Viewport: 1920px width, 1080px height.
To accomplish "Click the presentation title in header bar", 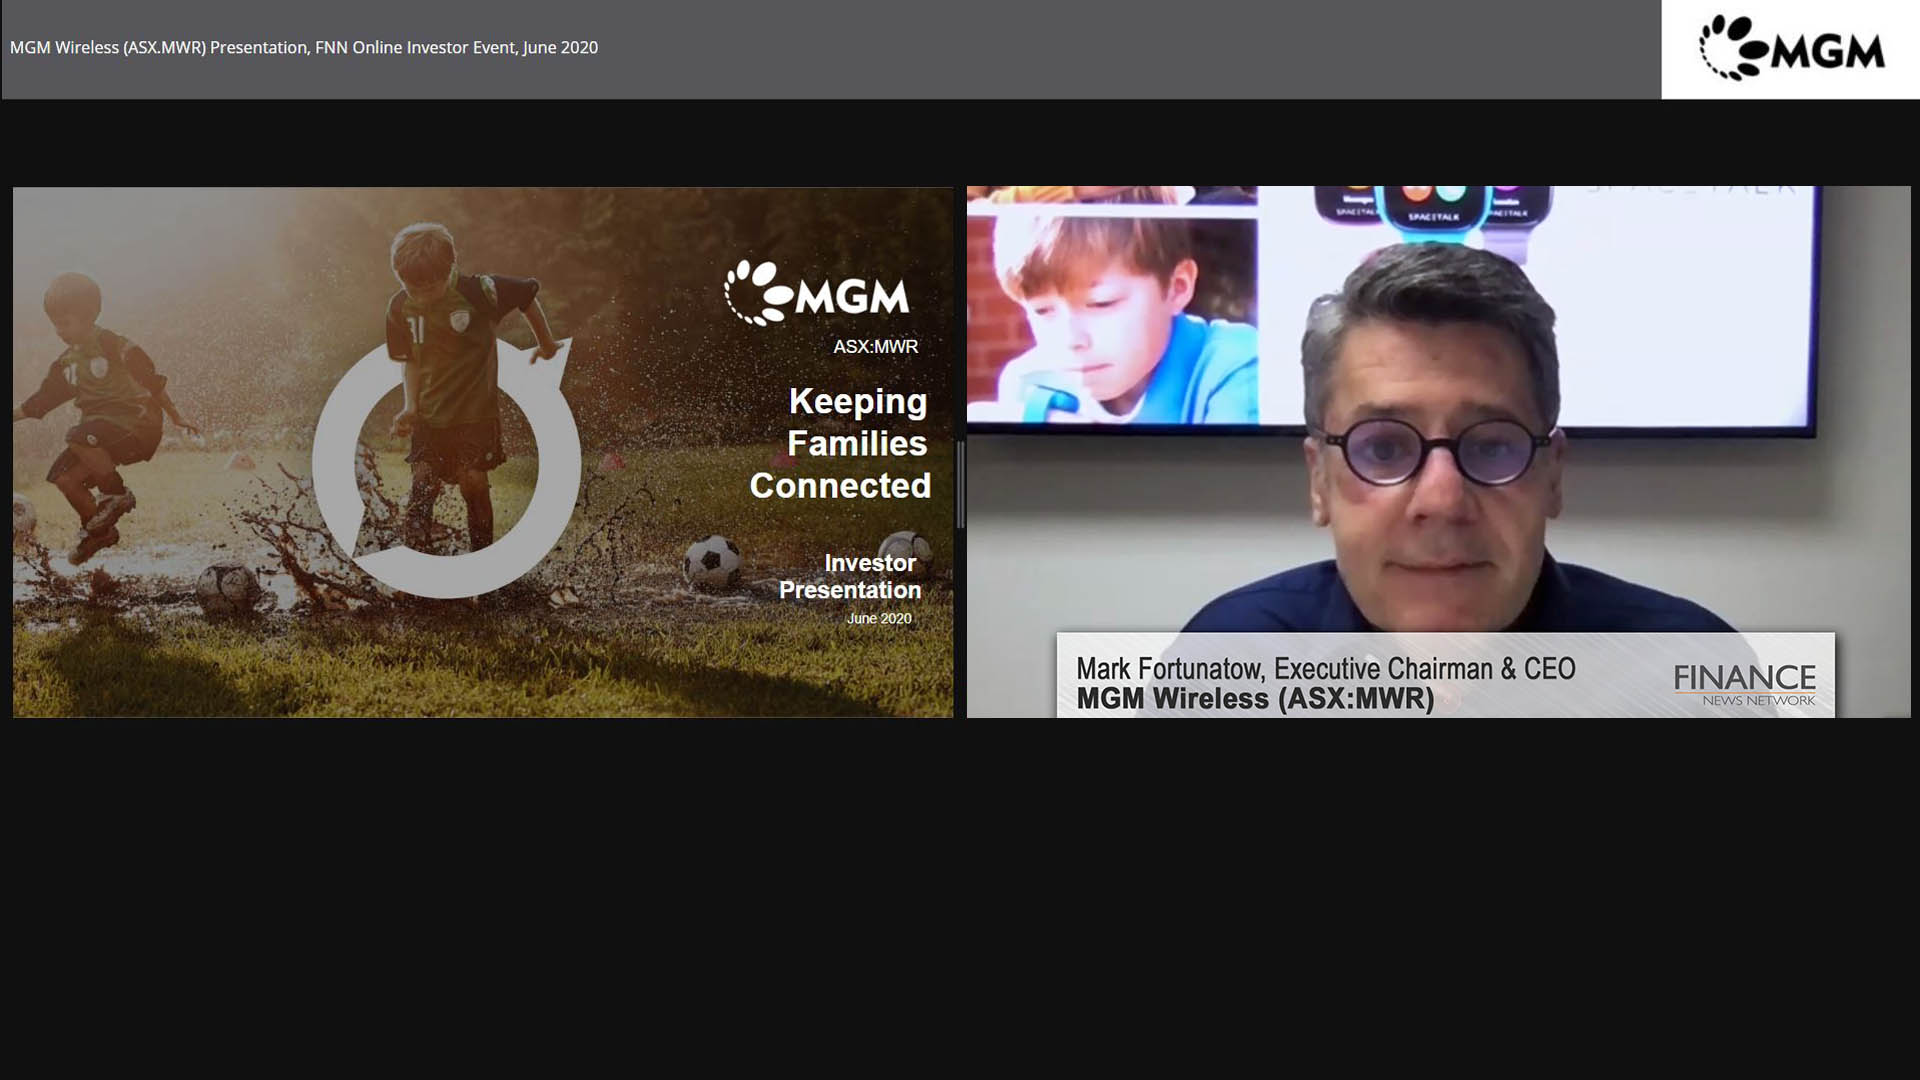I will (x=304, y=47).
